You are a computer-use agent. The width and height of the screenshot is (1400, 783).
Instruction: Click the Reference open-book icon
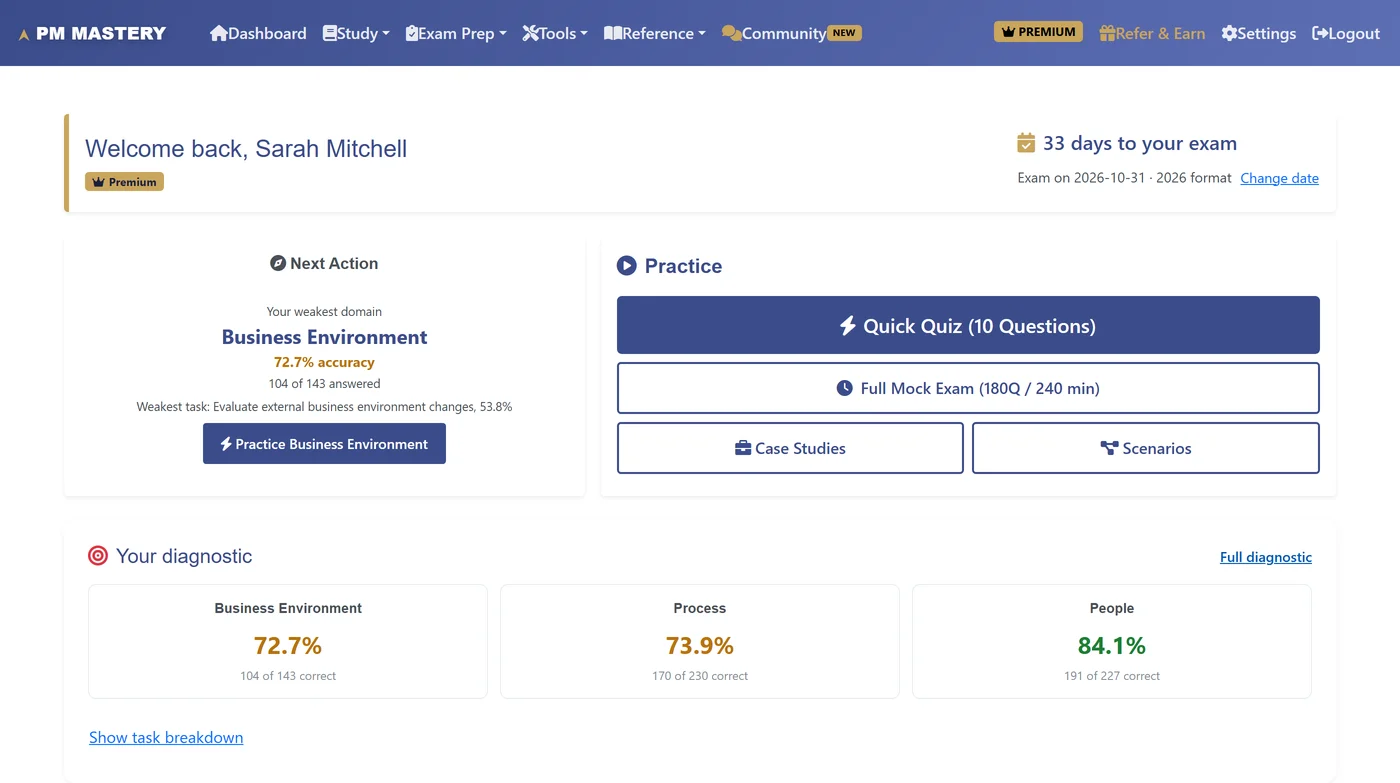pos(613,33)
